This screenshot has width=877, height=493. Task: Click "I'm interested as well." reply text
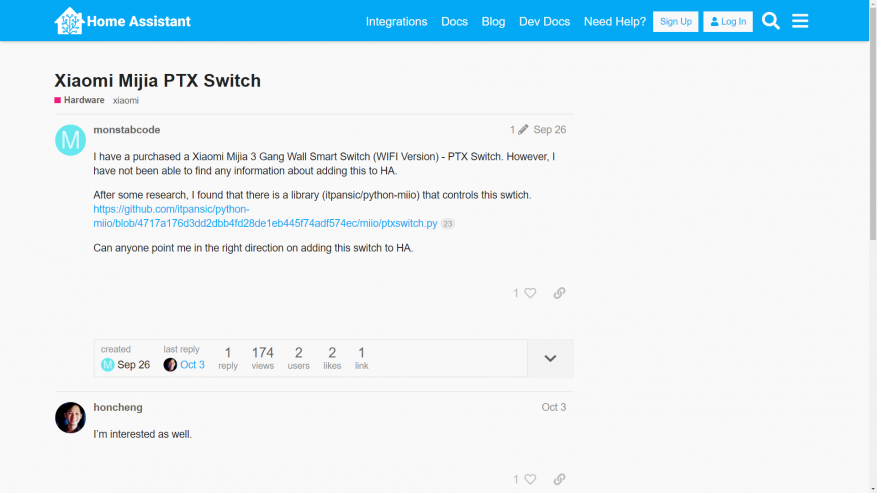tap(143, 434)
